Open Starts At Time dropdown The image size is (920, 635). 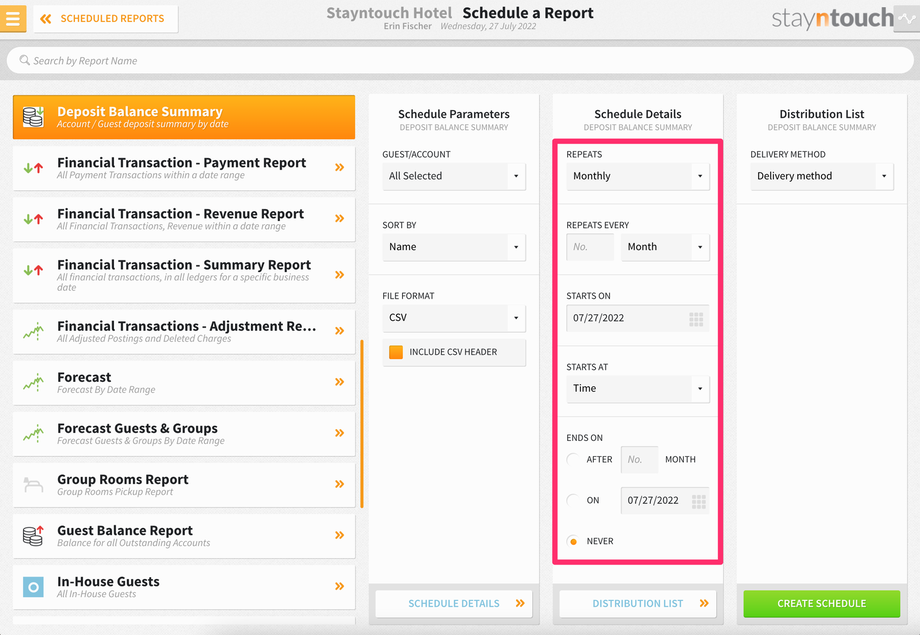click(638, 389)
